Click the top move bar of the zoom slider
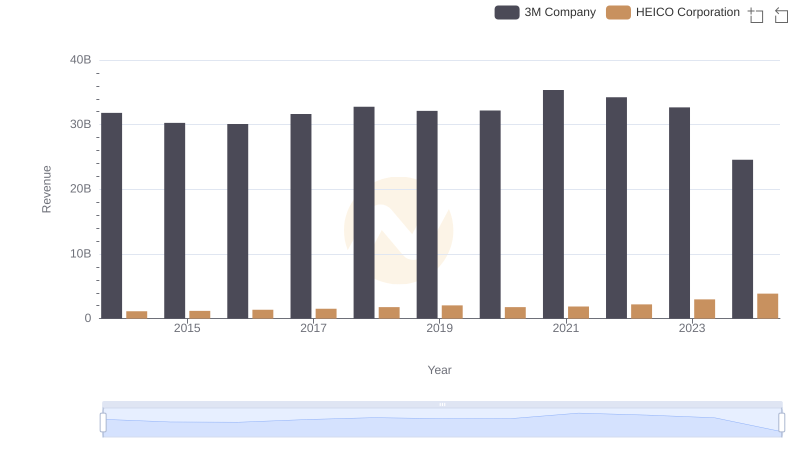800x461 pixels. click(442, 404)
